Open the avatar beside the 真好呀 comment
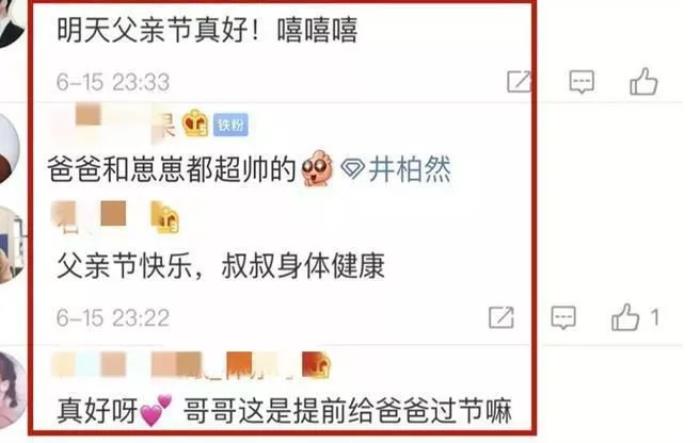 click(x=12, y=390)
